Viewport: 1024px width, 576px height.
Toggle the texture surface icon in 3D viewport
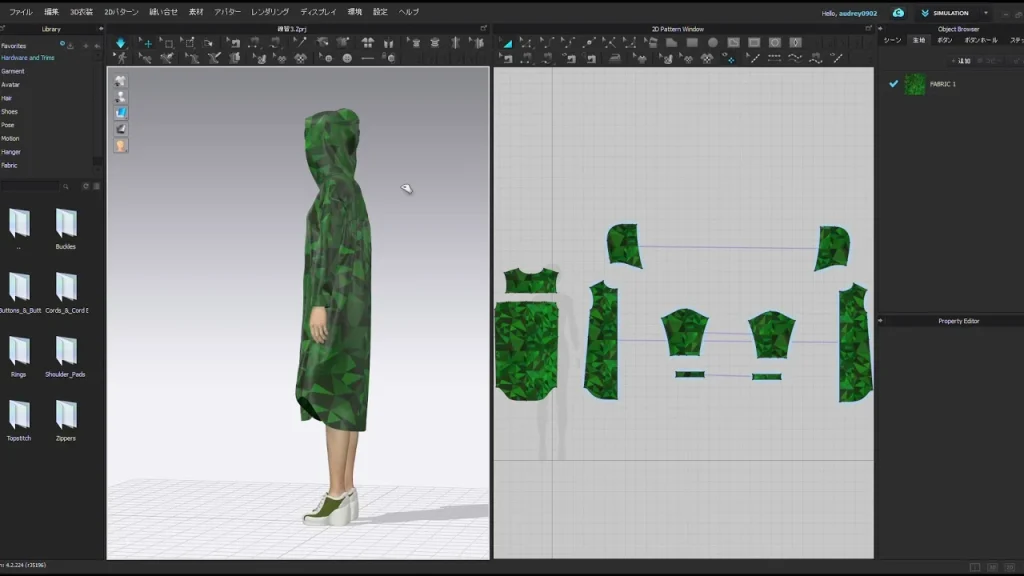(x=121, y=129)
